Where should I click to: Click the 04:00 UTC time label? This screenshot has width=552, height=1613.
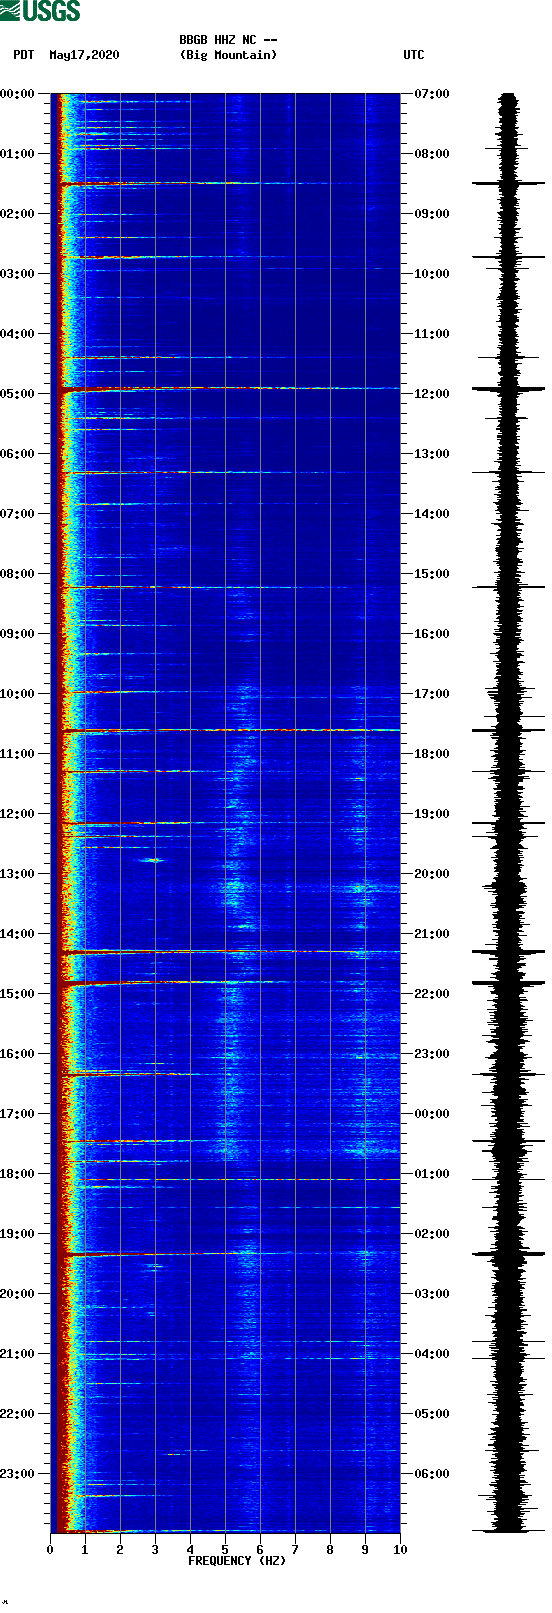coord(432,1354)
